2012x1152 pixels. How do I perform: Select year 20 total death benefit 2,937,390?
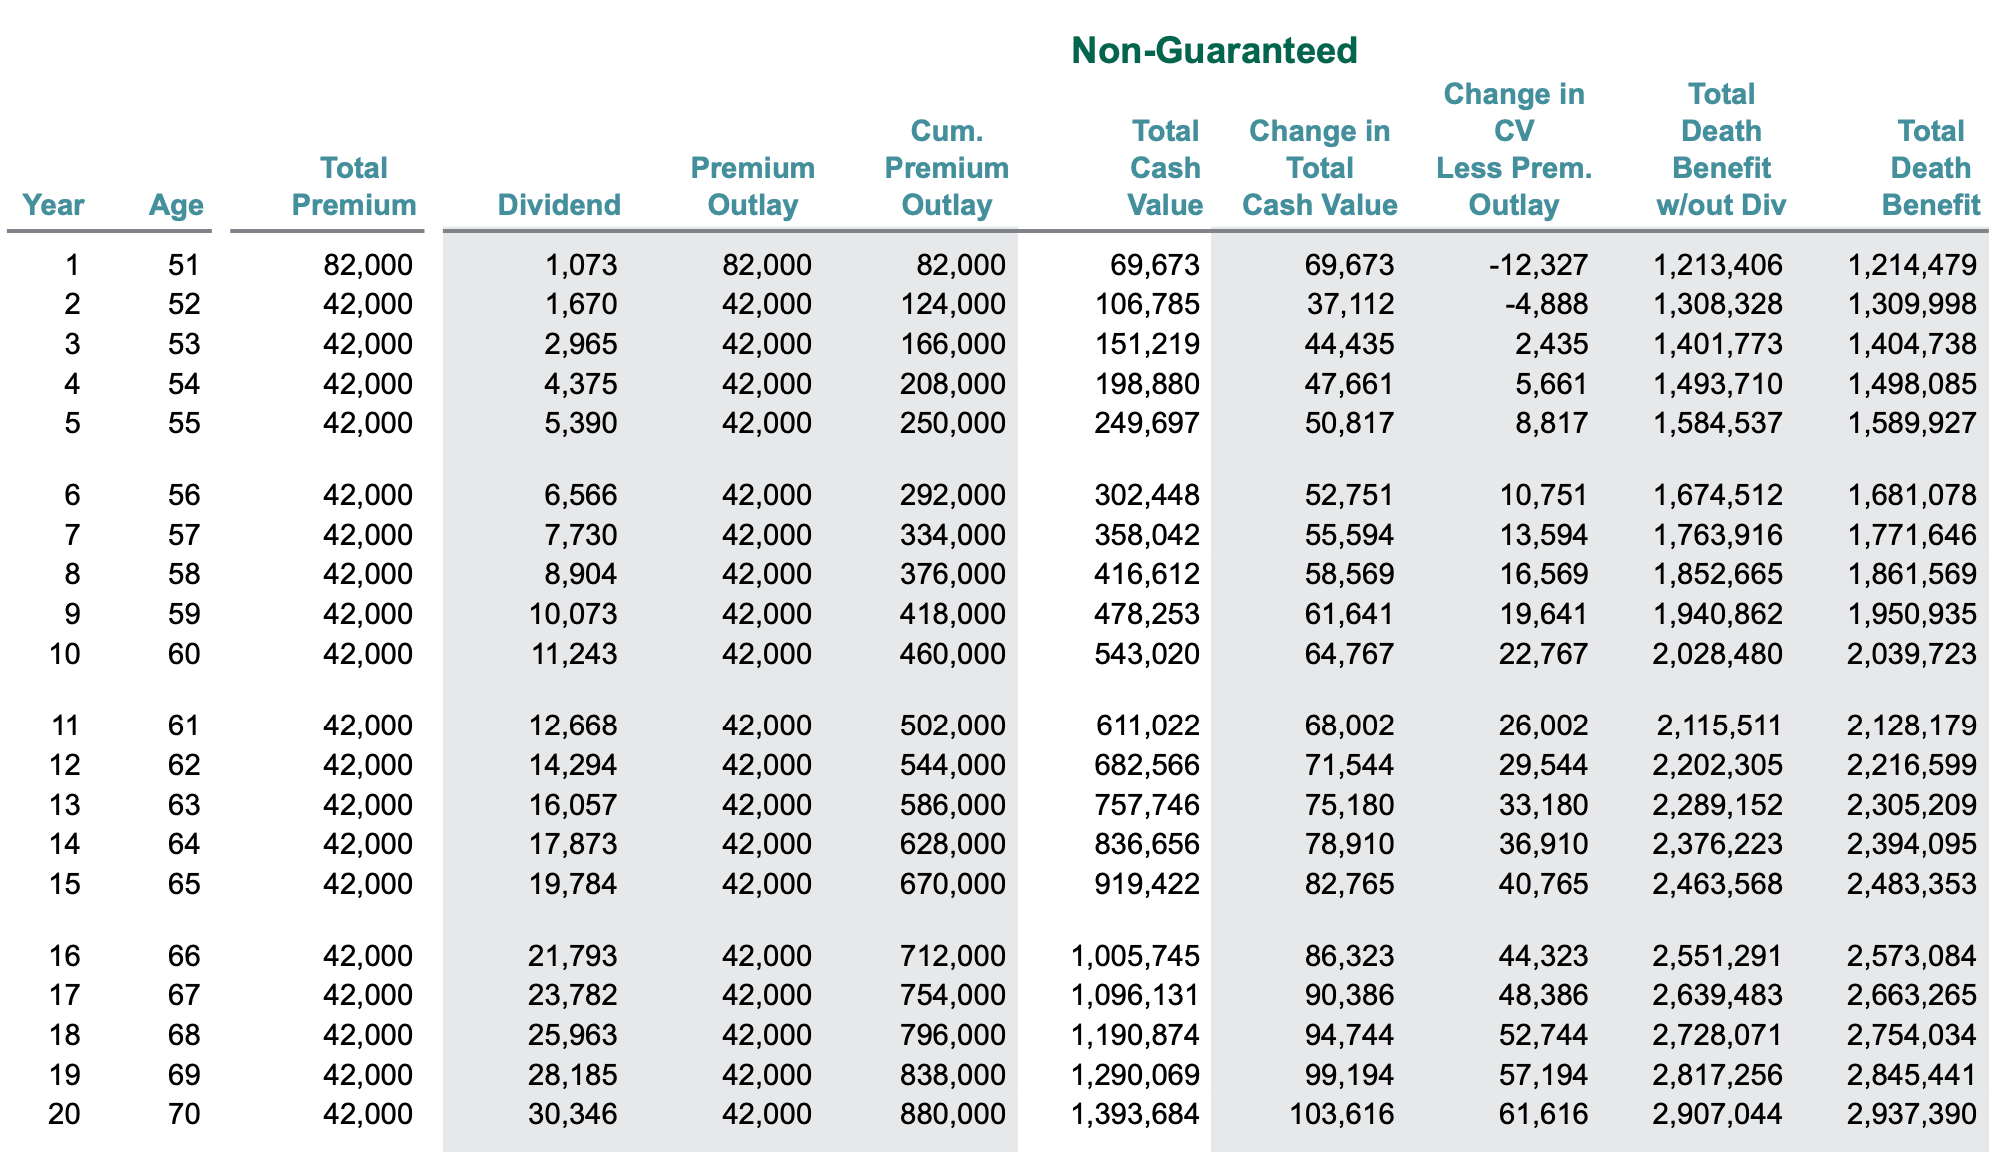tap(1911, 1113)
